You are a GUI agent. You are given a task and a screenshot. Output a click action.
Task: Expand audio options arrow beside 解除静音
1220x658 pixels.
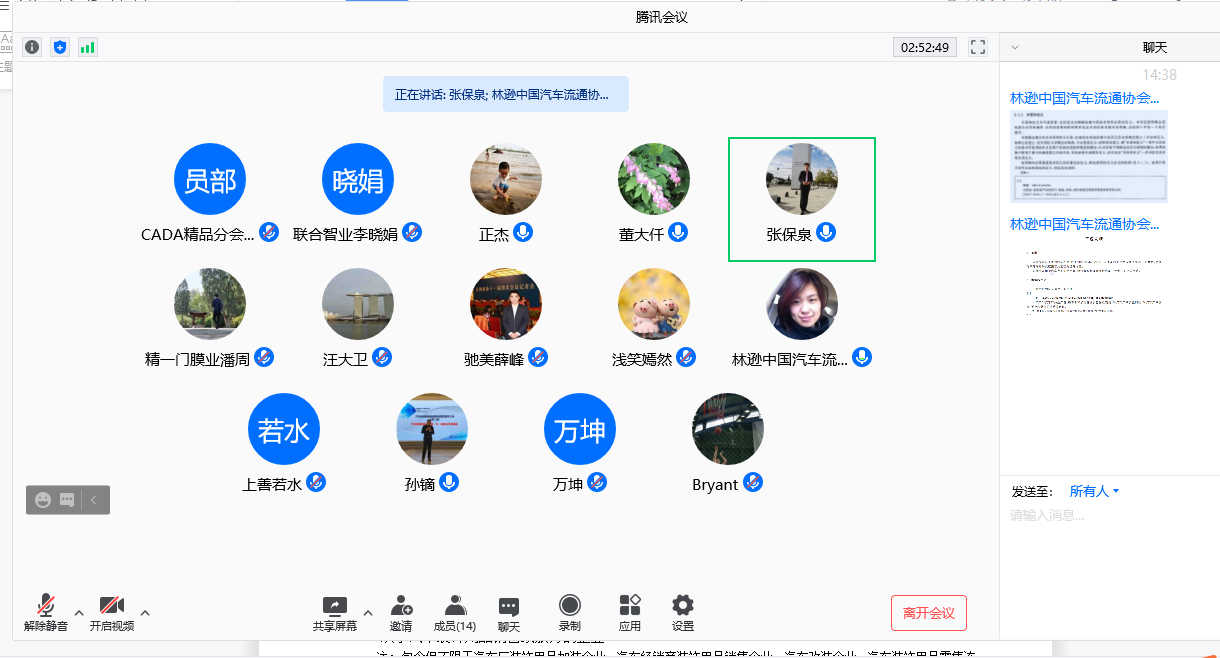pyautogui.click(x=79, y=613)
